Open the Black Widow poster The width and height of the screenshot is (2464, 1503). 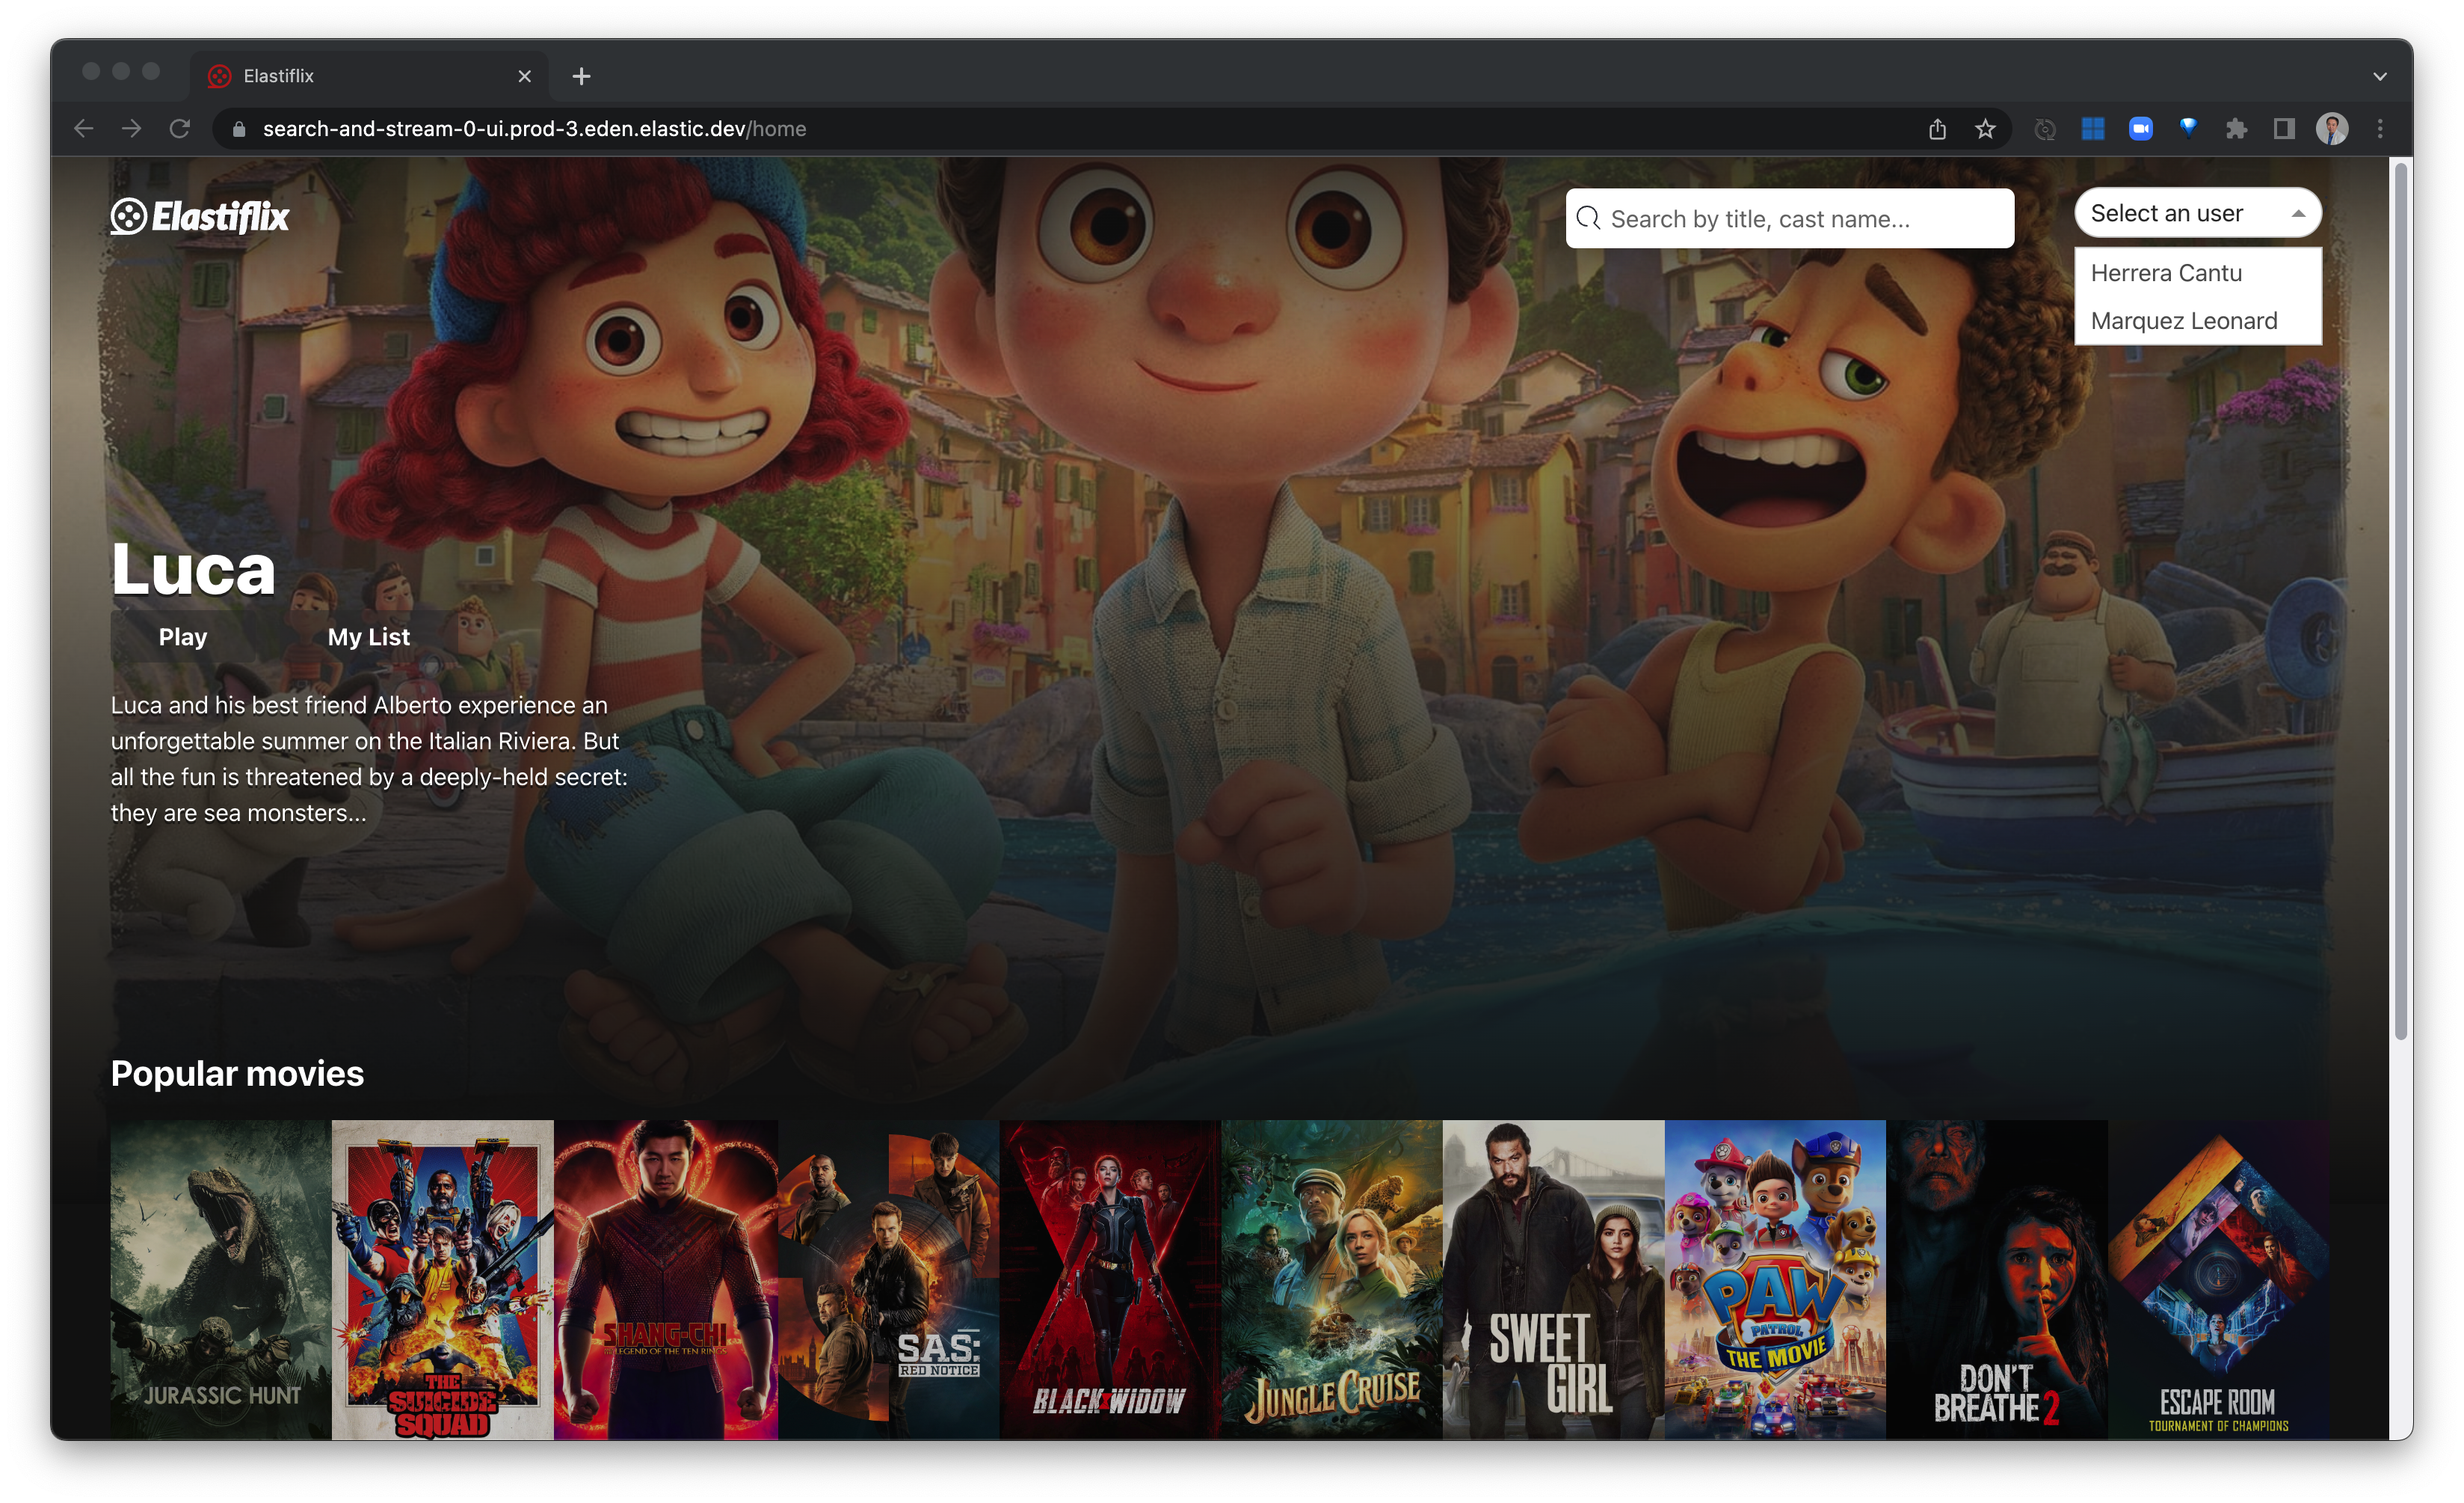click(x=1109, y=1279)
